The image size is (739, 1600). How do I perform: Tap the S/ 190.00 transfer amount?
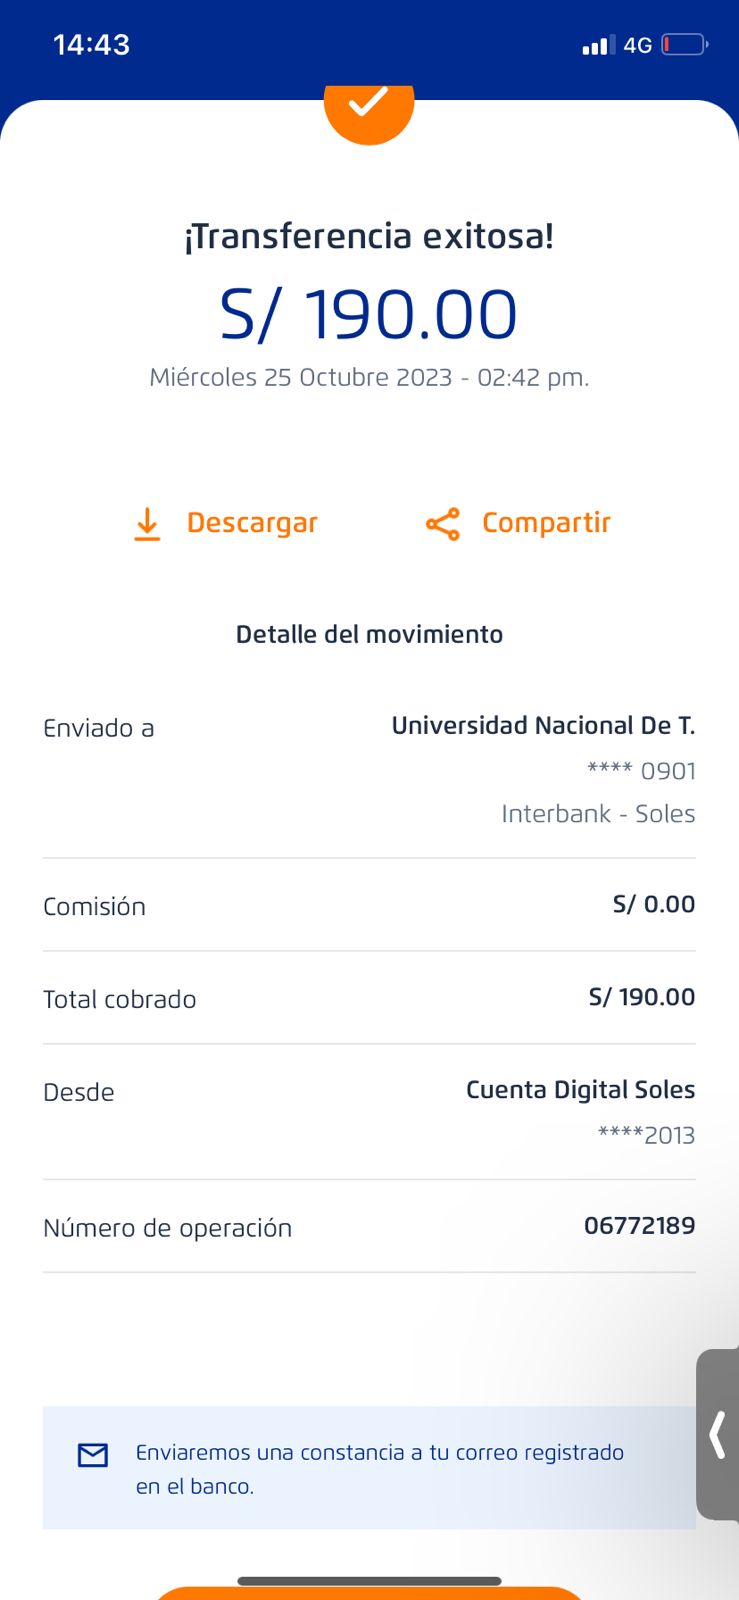(x=369, y=314)
